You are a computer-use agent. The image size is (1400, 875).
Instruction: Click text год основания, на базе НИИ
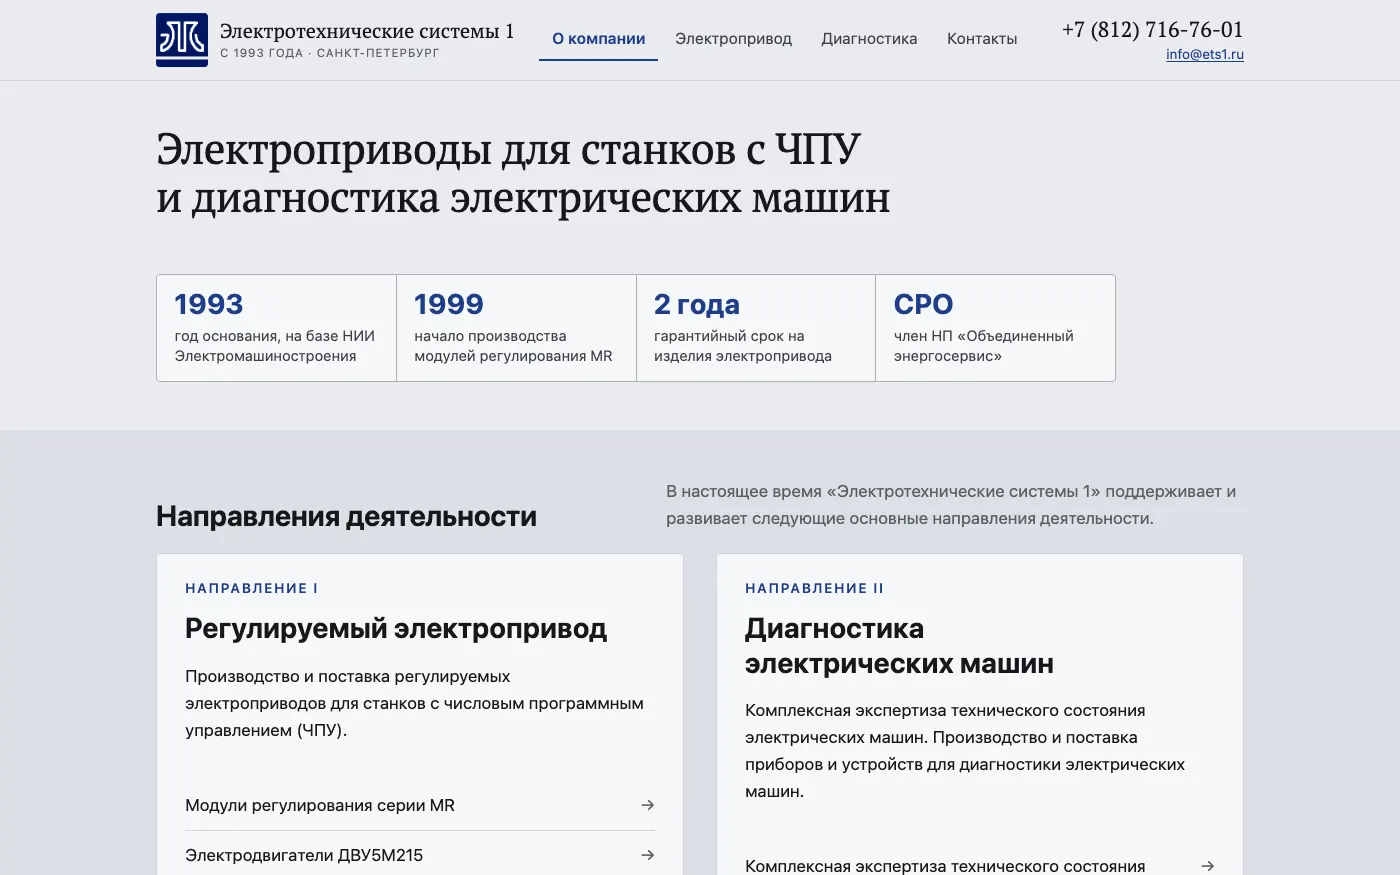tap(275, 346)
